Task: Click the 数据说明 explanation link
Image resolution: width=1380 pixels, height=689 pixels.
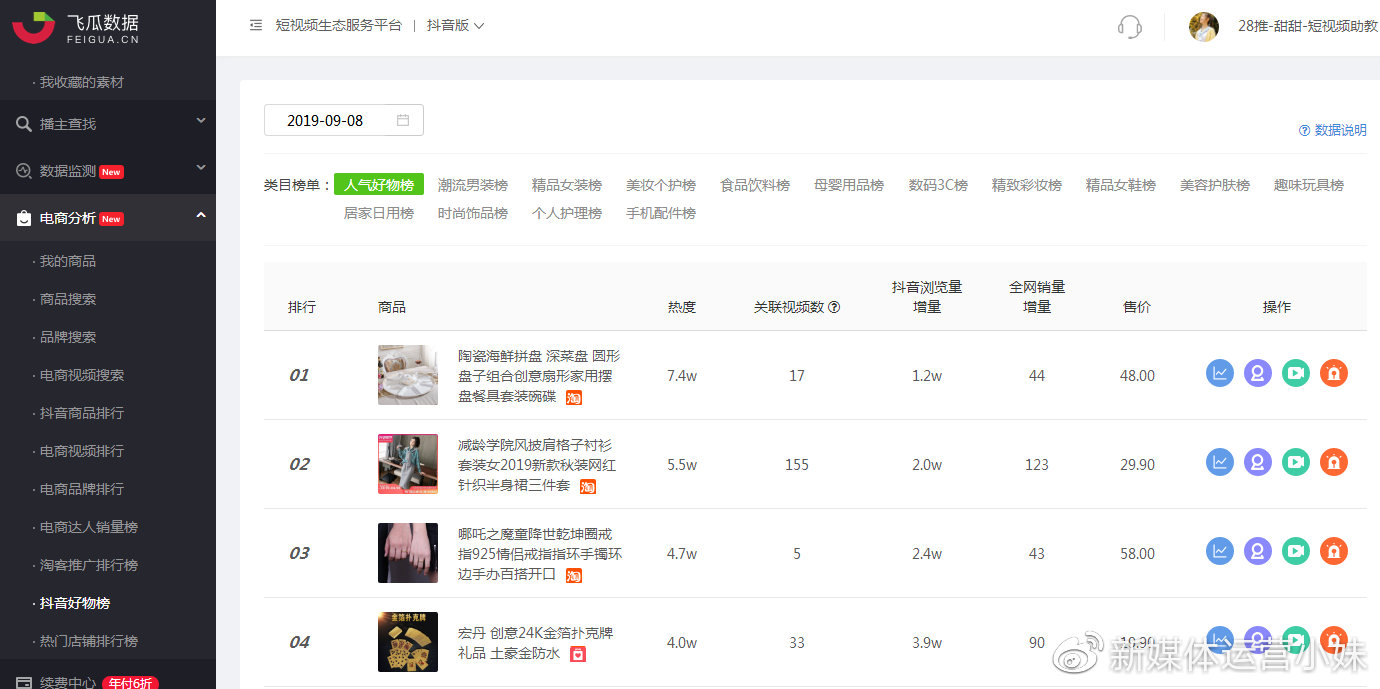Action: tap(1330, 130)
